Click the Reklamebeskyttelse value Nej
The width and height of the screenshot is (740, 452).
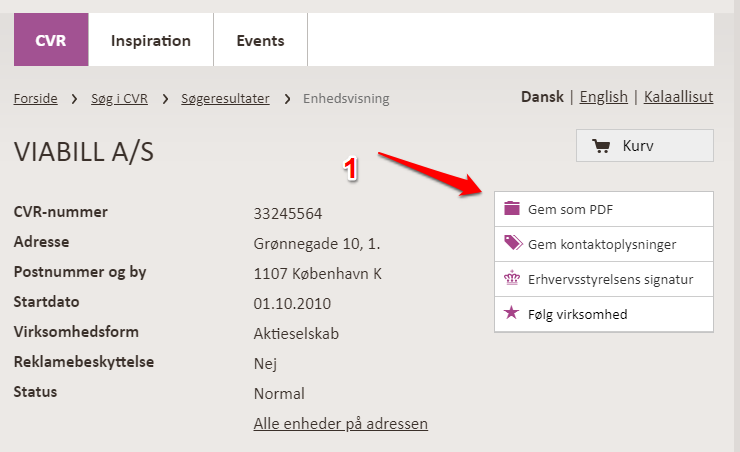pos(265,364)
